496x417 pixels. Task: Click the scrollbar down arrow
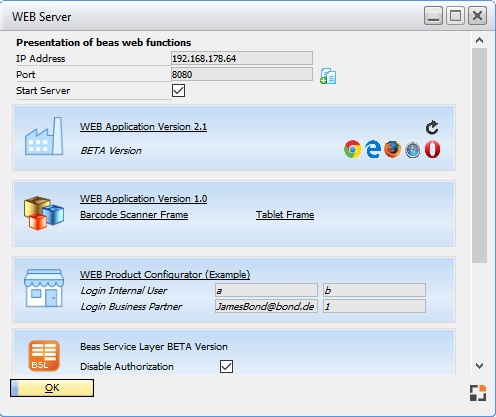point(479,366)
